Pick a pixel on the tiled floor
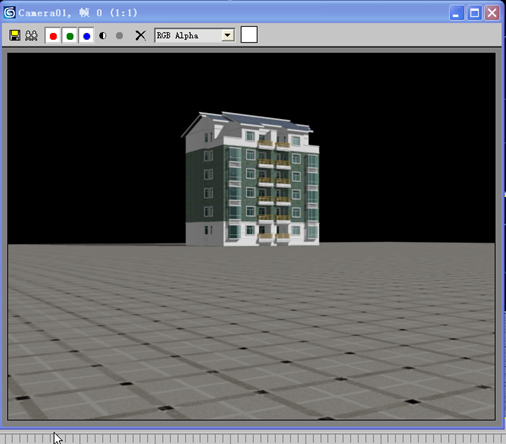This screenshot has height=444, width=506. (x=252, y=333)
